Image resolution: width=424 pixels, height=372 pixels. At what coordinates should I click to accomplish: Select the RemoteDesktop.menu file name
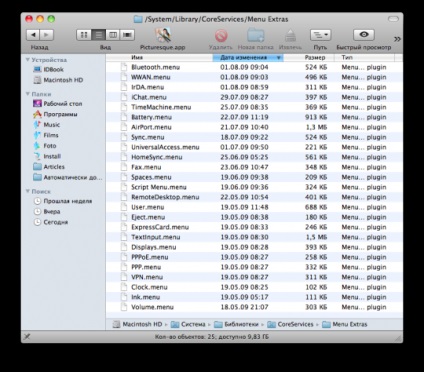pyautogui.click(x=165, y=197)
